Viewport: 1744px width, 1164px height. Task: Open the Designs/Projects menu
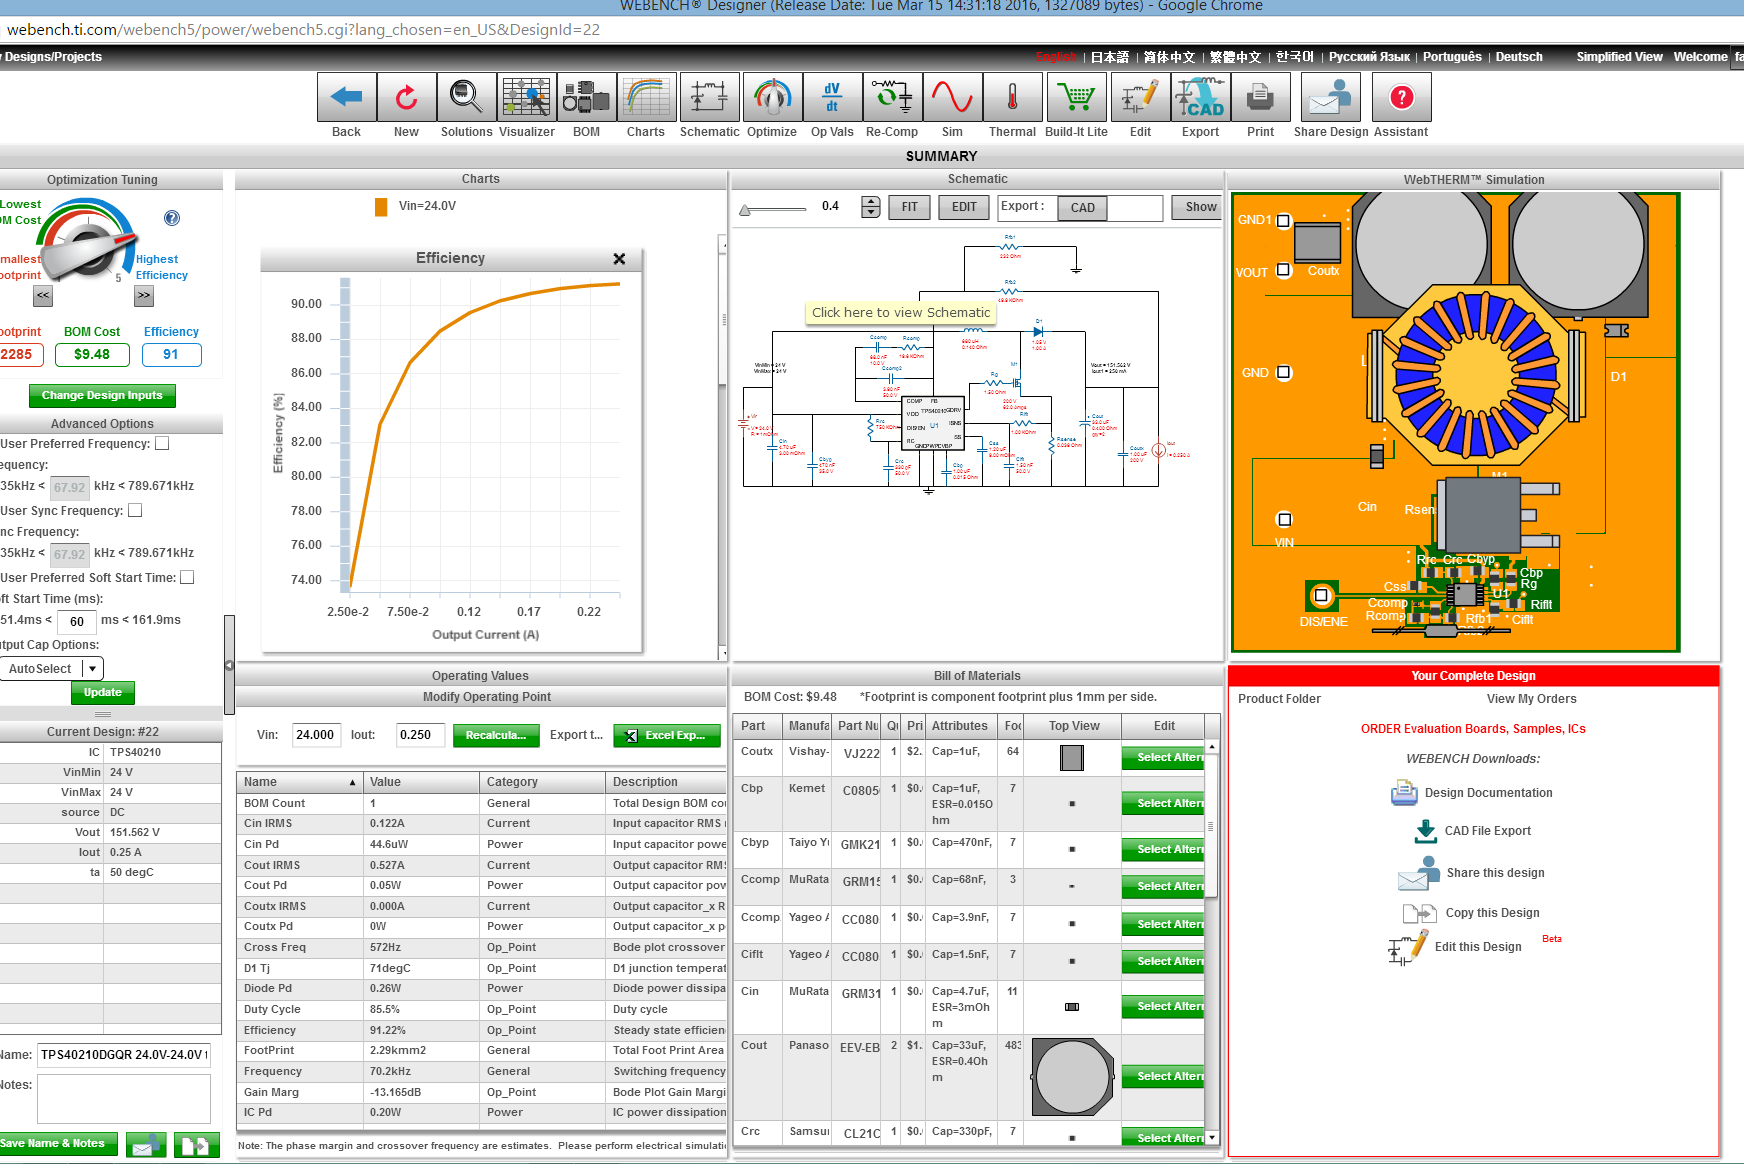(x=52, y=57)
